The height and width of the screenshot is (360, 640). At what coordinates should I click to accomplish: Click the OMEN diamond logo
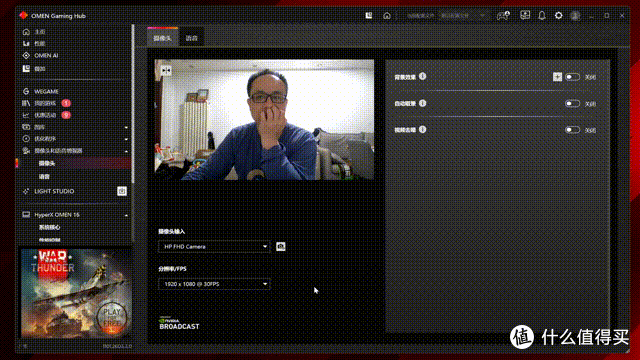23,16
